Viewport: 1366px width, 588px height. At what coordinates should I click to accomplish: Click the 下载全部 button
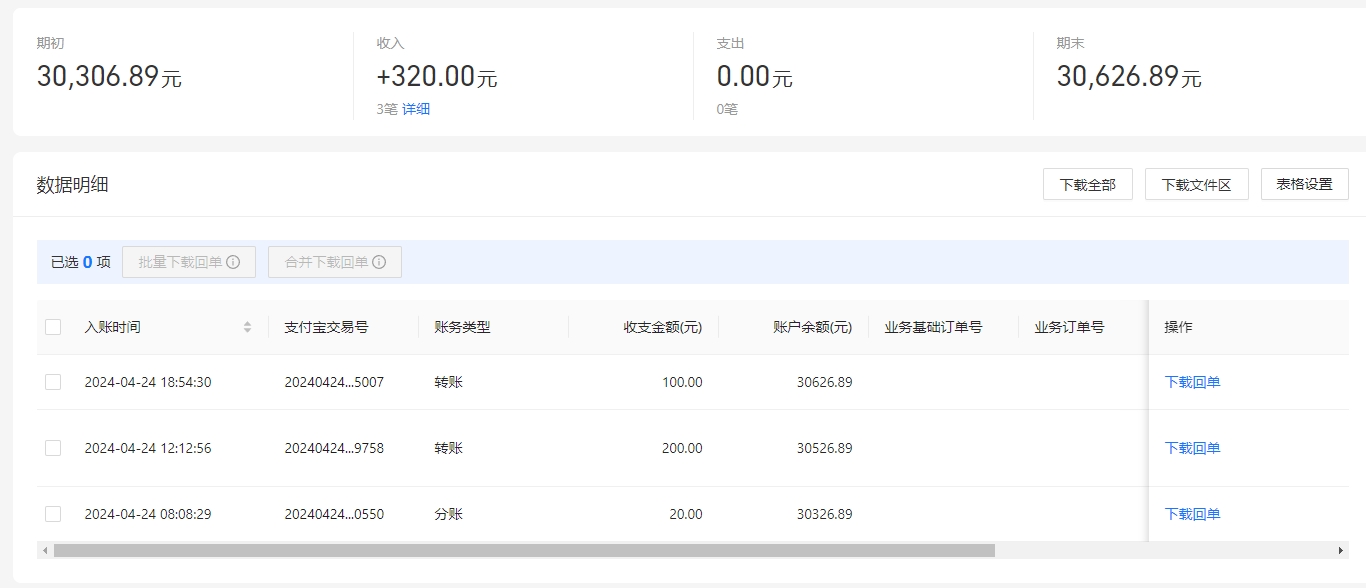pyautogui.click(x=1088, y=184)
